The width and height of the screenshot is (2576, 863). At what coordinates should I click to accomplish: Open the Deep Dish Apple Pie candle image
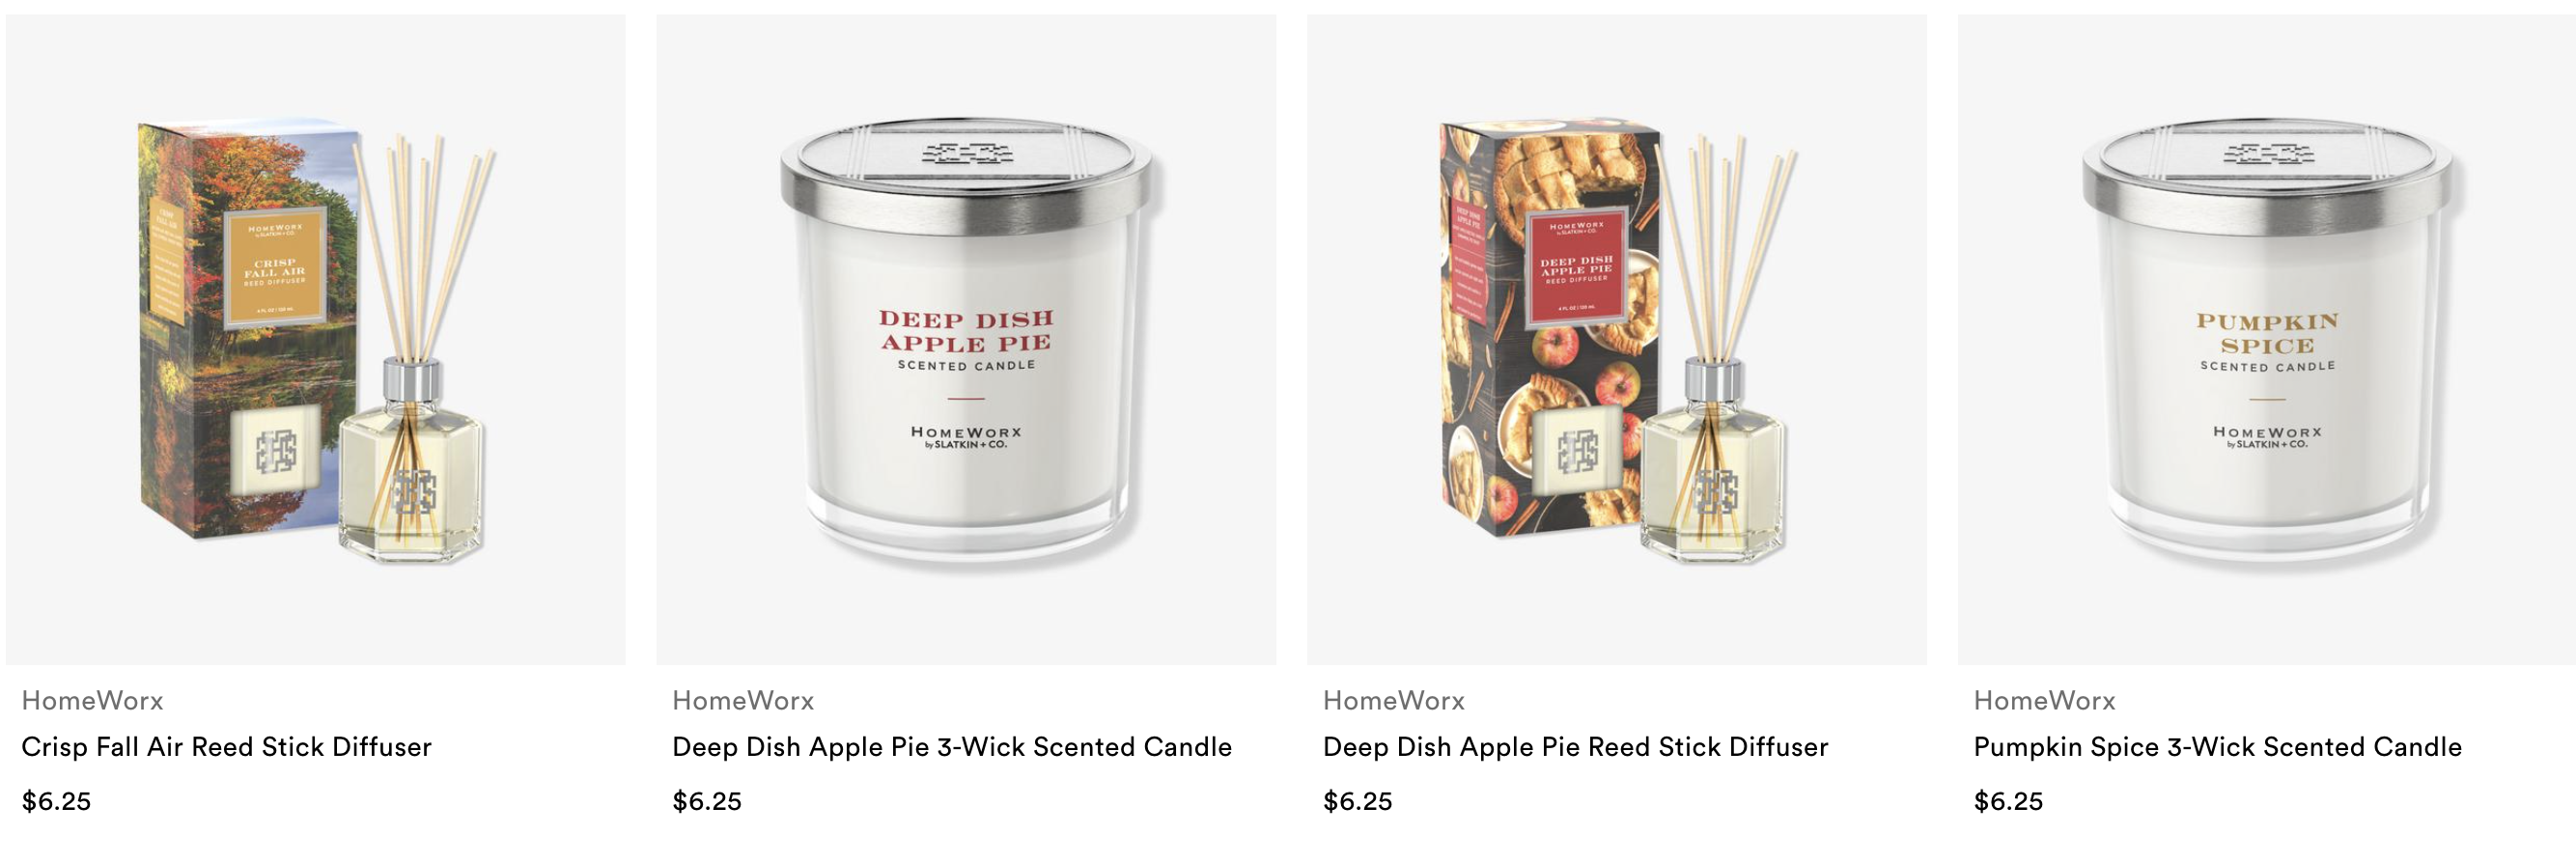[x=966, y=339]
